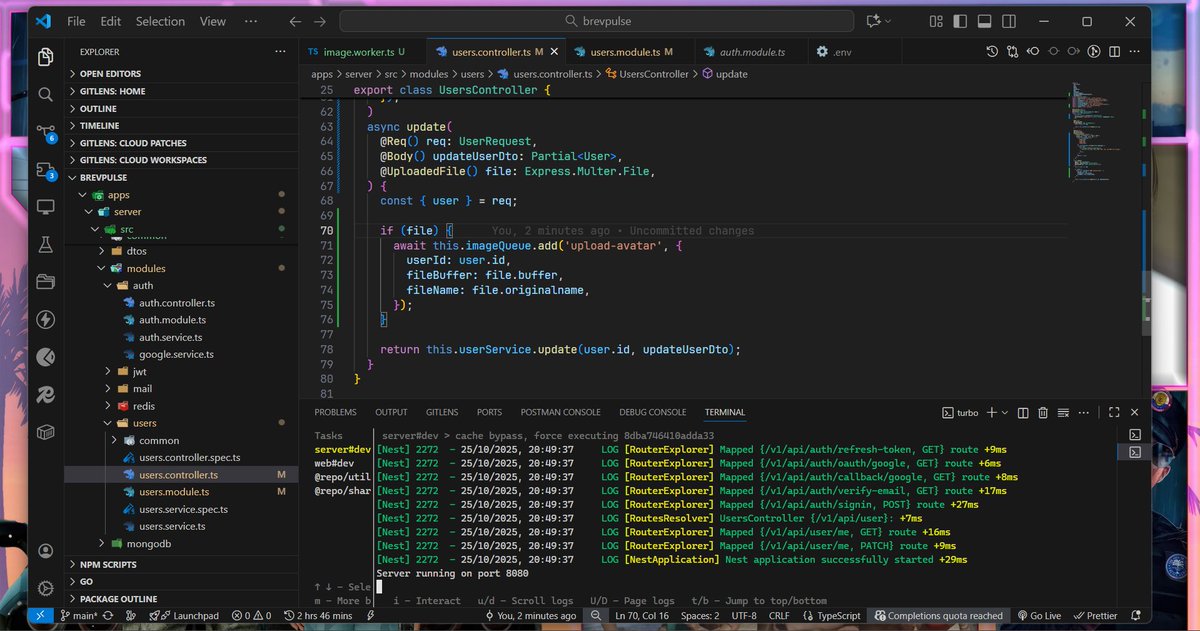This screenshot has height=631, width=1200.
Task: Switch to the users.module.ts editor tab
Action: coord(625,52)
